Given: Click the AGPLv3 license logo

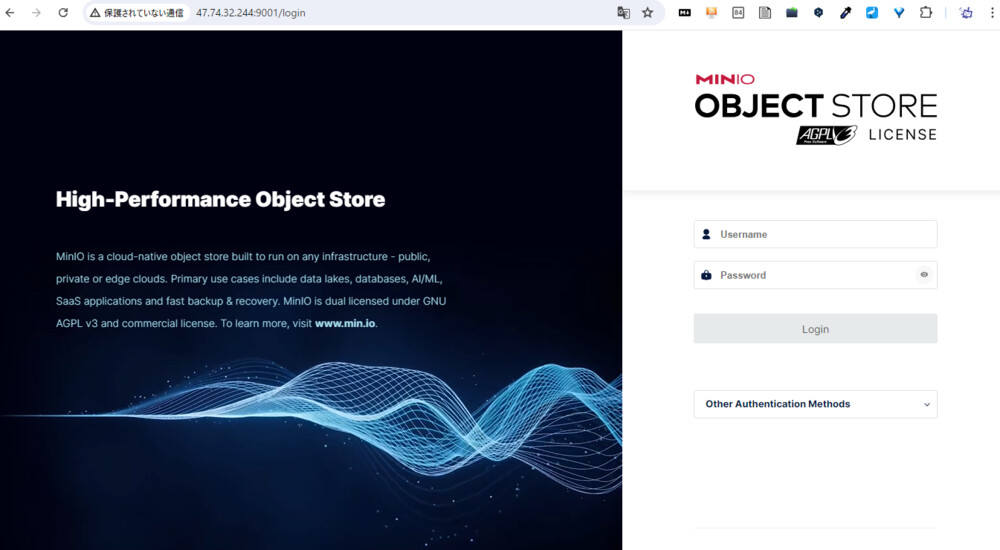Looking at the screenshot, I should click(827, 135).
